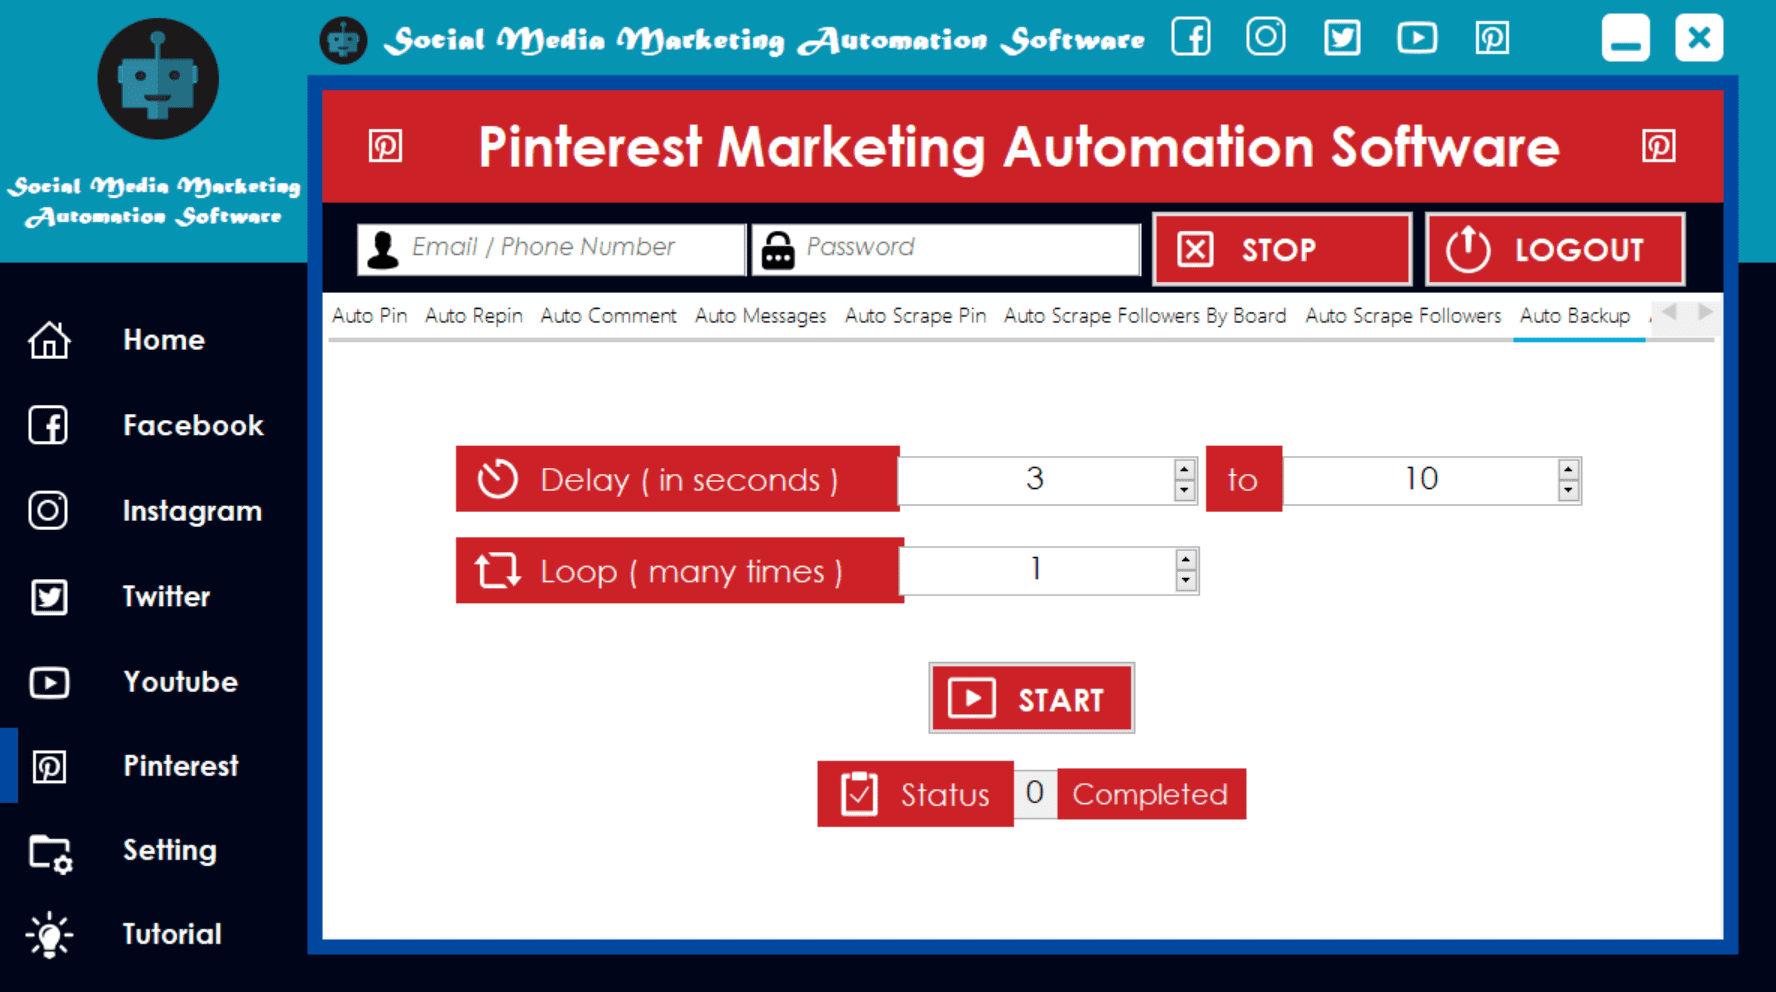Click the large robot logo in the sidebar
Image resolution: width=1776 pixels, height=992 pixels.
click(158, 79)
